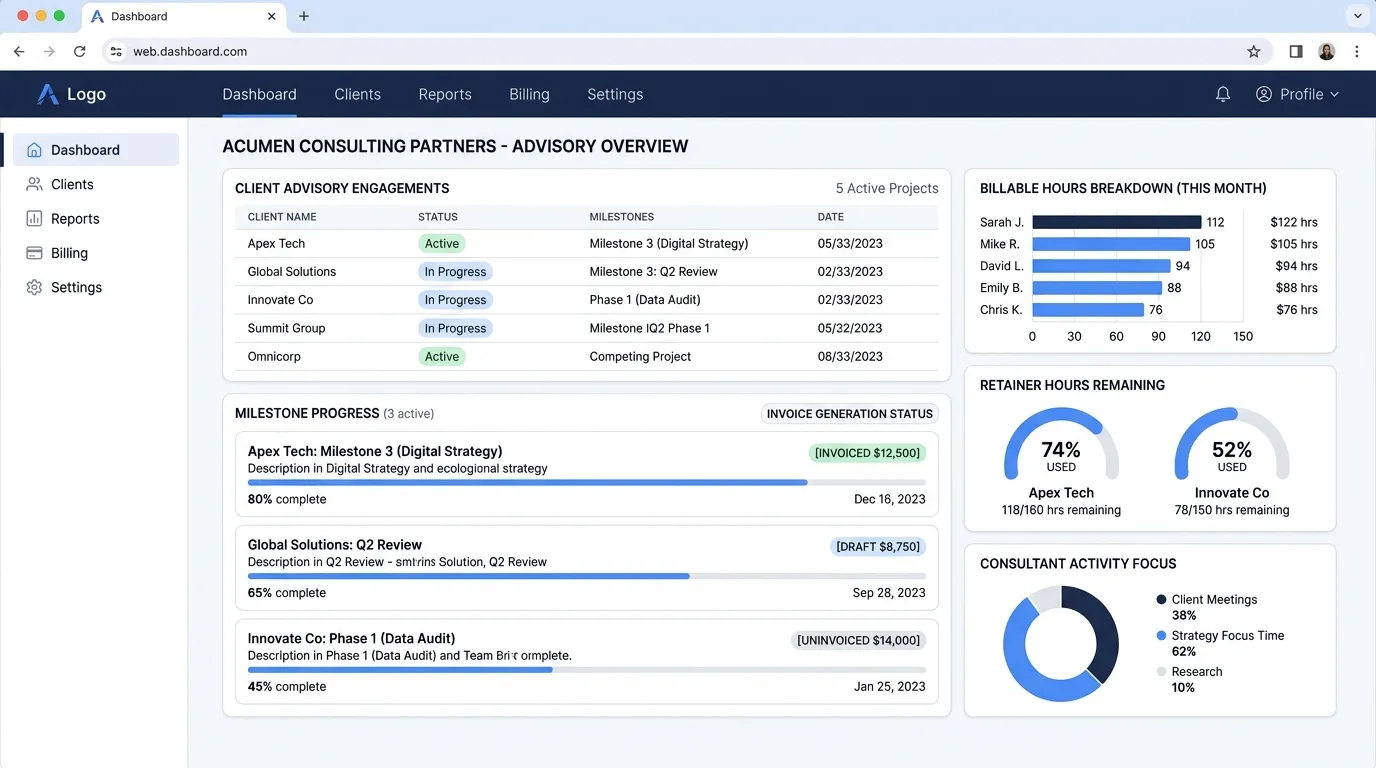The height and width of the screenshot is (768, 1376).
Task: Open the tab search dropdown arrow
Action: click(1357, 16)
